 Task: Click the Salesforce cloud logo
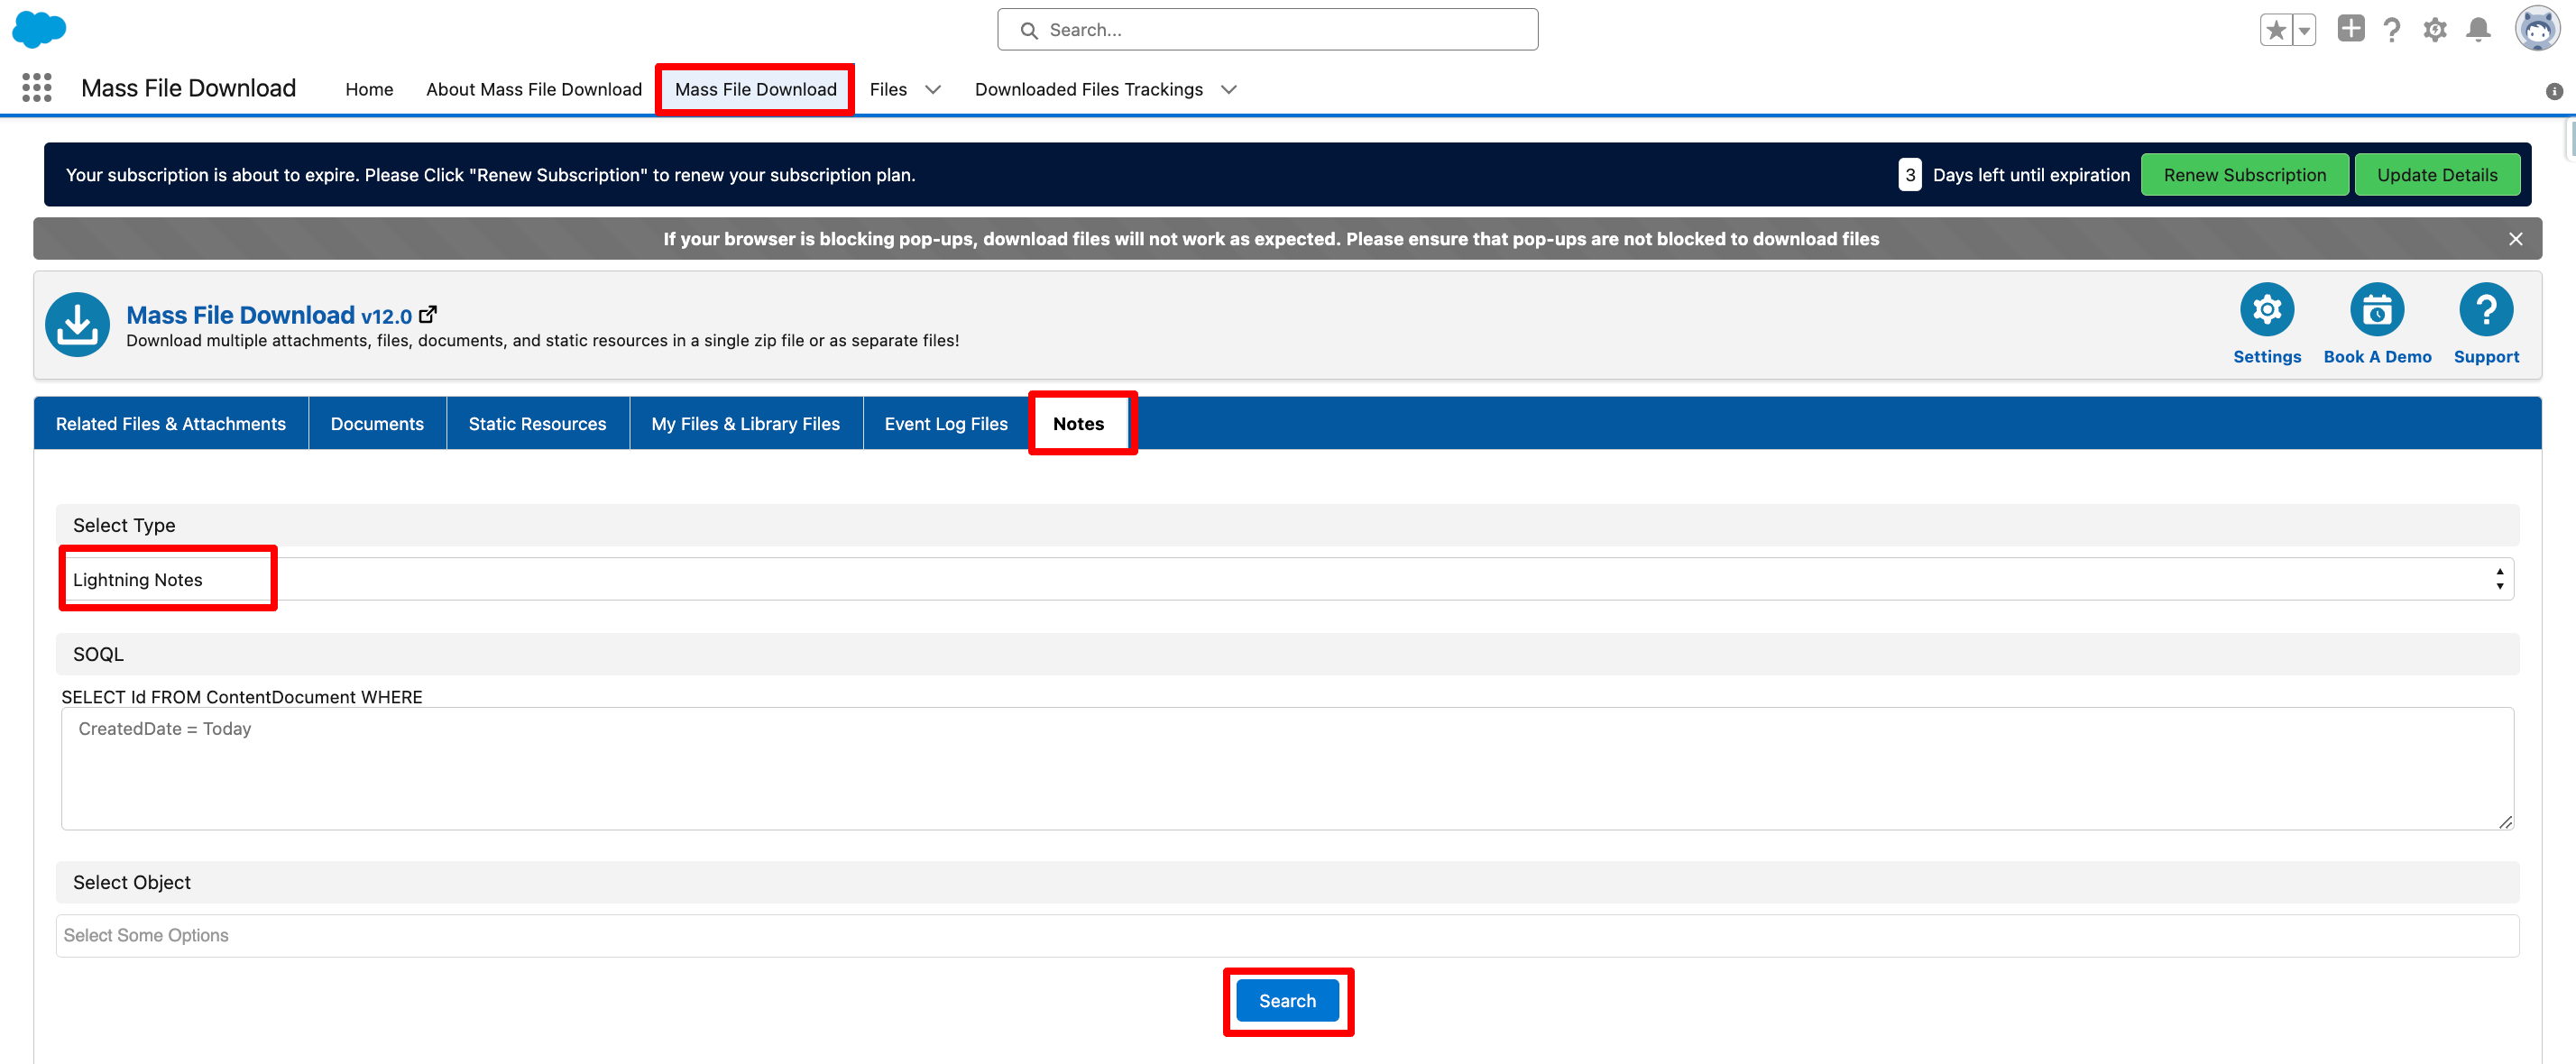pos(39,29)
